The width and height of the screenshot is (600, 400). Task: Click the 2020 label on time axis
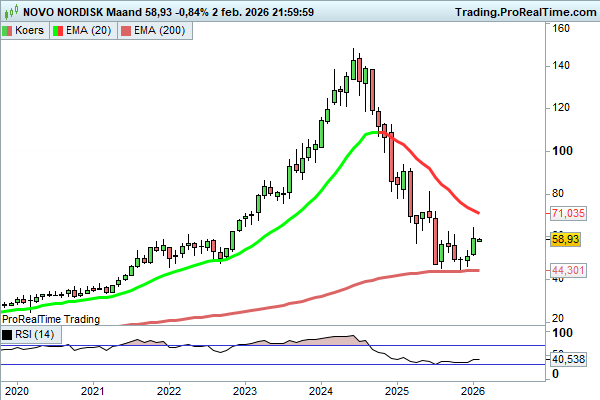point(17,391)
